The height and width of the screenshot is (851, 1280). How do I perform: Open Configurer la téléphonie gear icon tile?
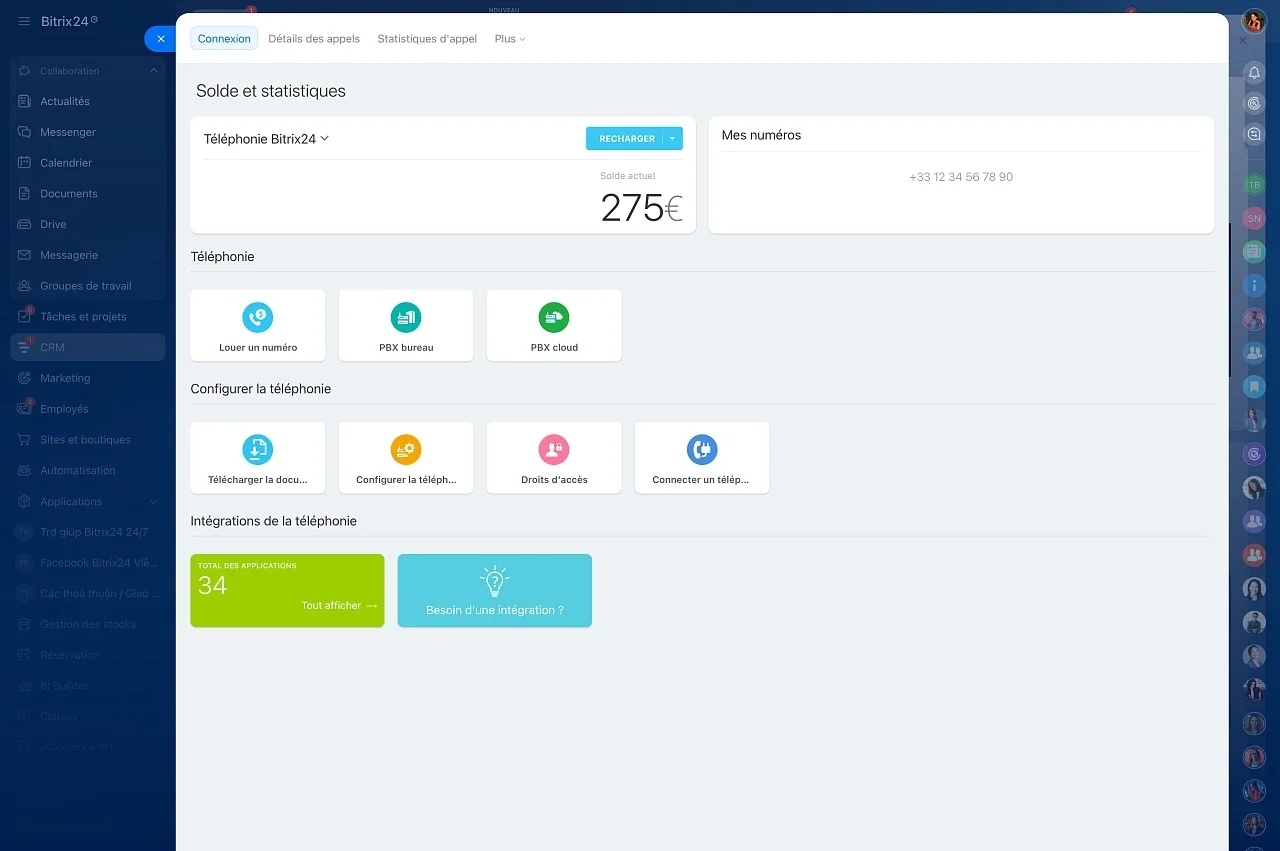pos(406,457)
